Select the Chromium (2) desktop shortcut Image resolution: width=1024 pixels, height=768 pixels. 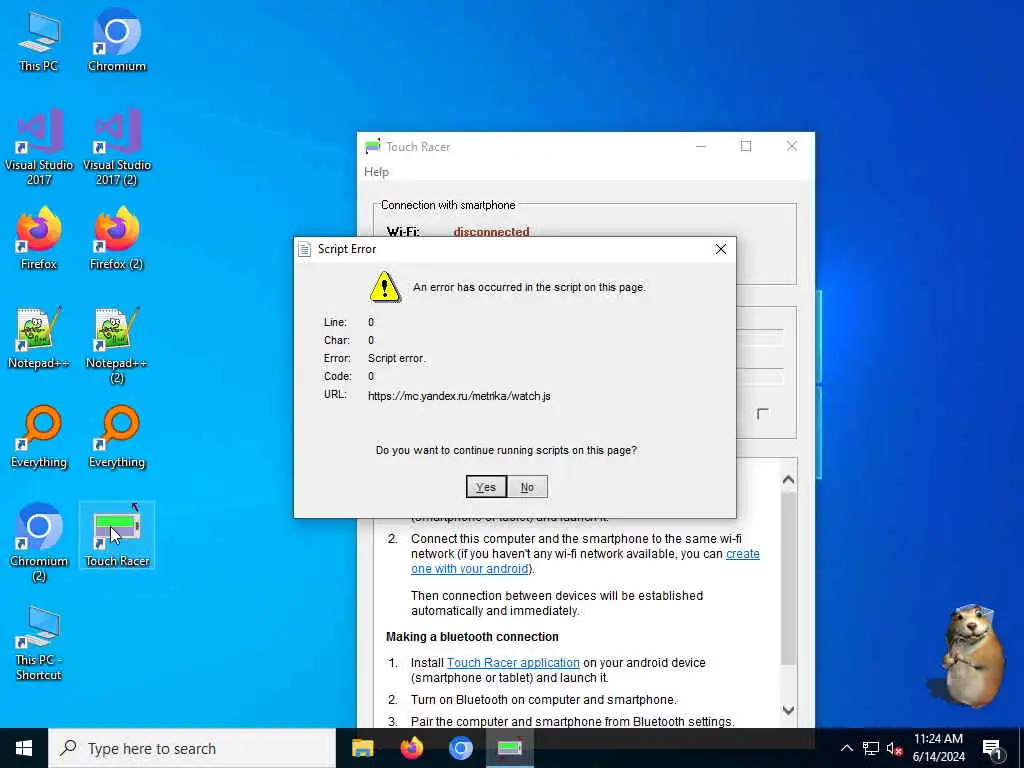click(39, 542)
